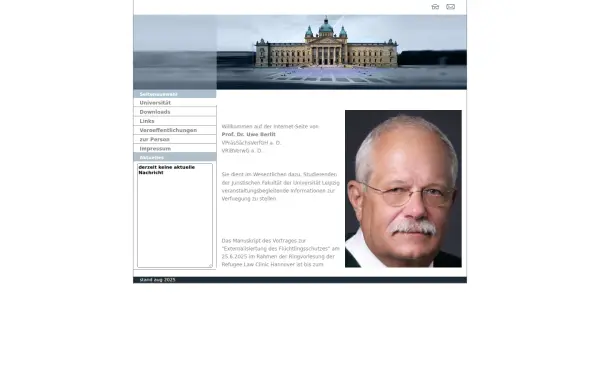Viewport: 600px width, 375px height.
Task: Click the printer icon at top
Action: tap(435, 7)
